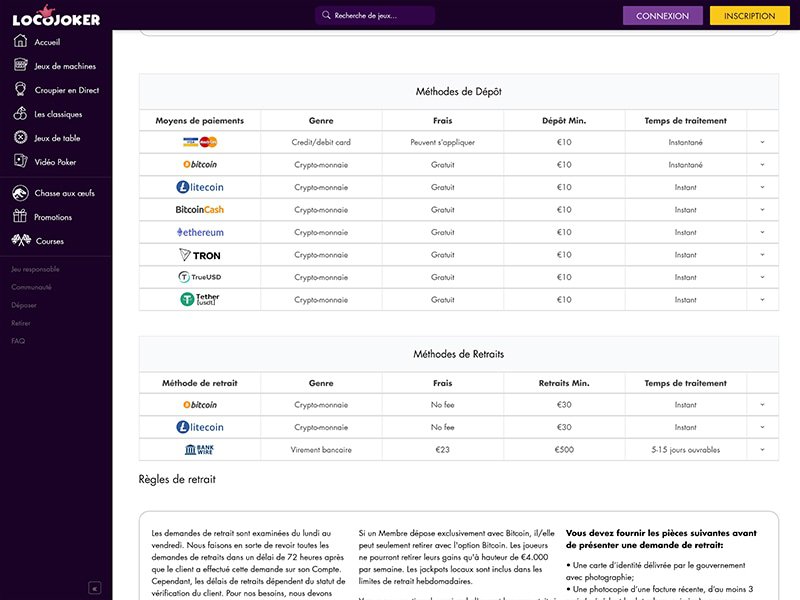Click the TRON logo
Screen dimensions: 800x600
[200, 255]
